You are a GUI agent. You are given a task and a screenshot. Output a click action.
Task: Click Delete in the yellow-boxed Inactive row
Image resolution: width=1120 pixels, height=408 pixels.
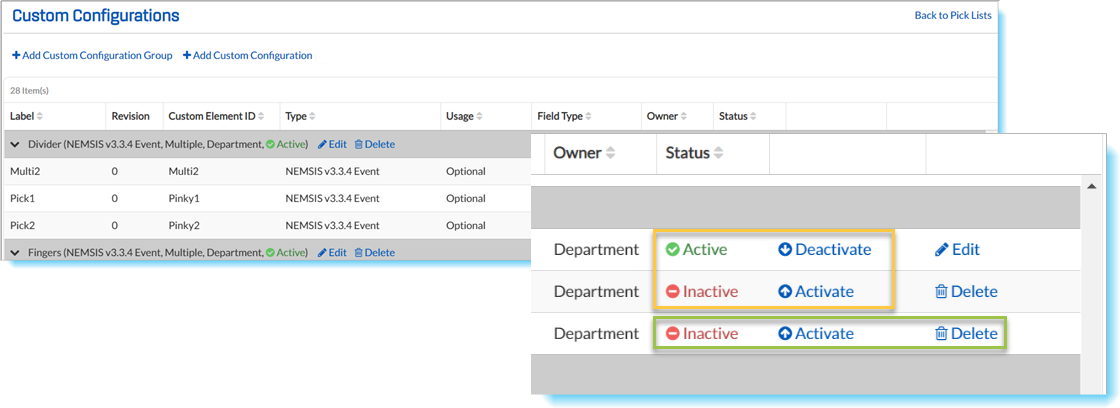[966, 292]
